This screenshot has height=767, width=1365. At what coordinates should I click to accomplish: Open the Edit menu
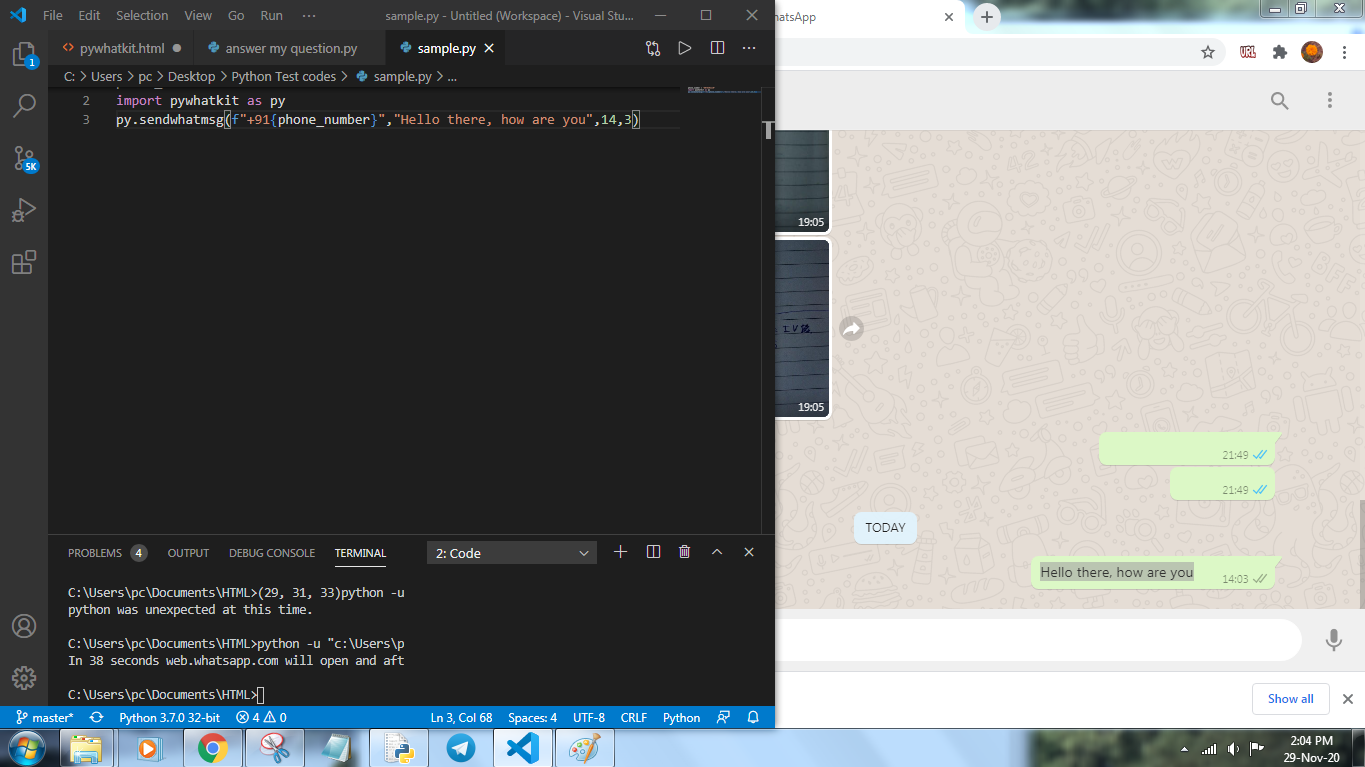tap(89, 16)
